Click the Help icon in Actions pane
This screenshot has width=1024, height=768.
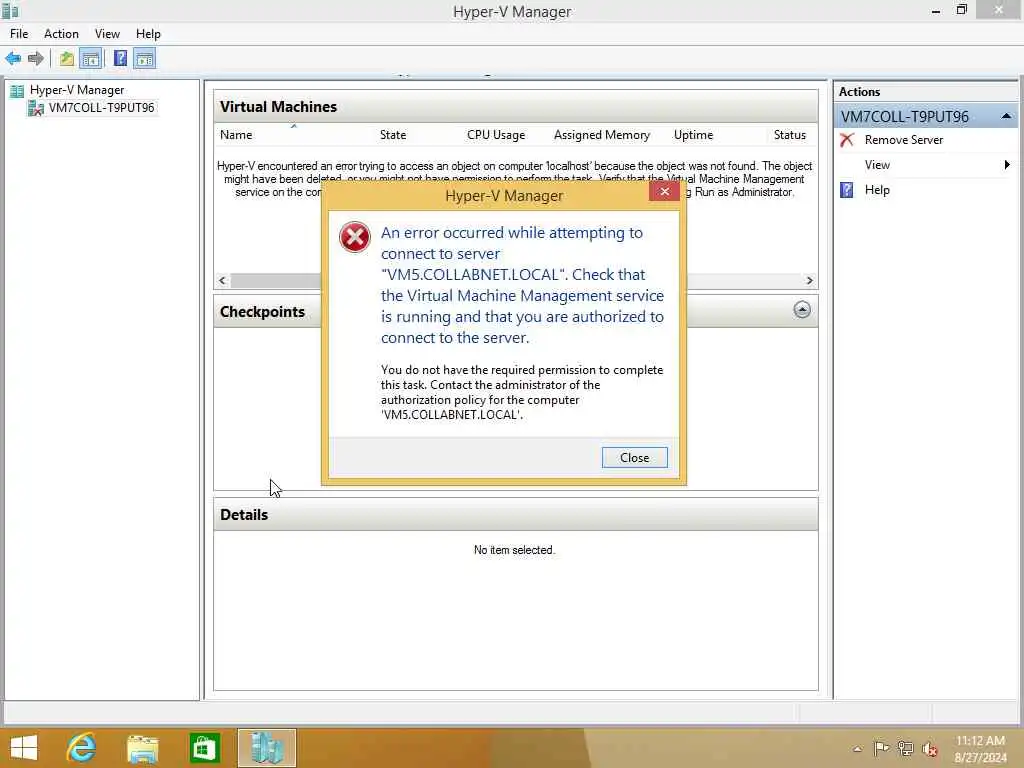tap(846, 190)
